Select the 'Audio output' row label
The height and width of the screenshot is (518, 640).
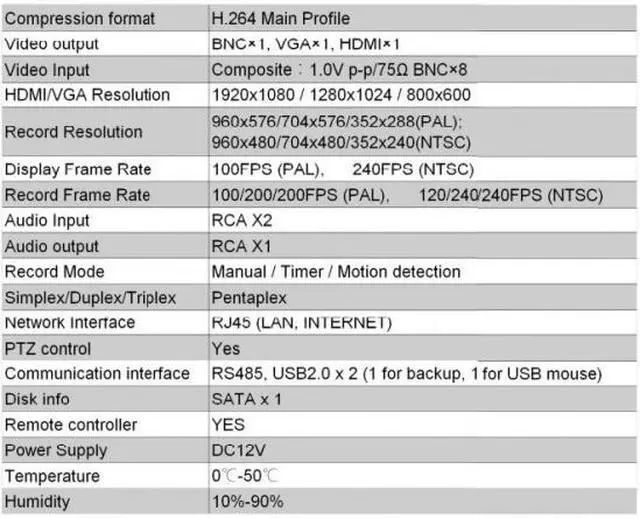[x=53, y=246]
